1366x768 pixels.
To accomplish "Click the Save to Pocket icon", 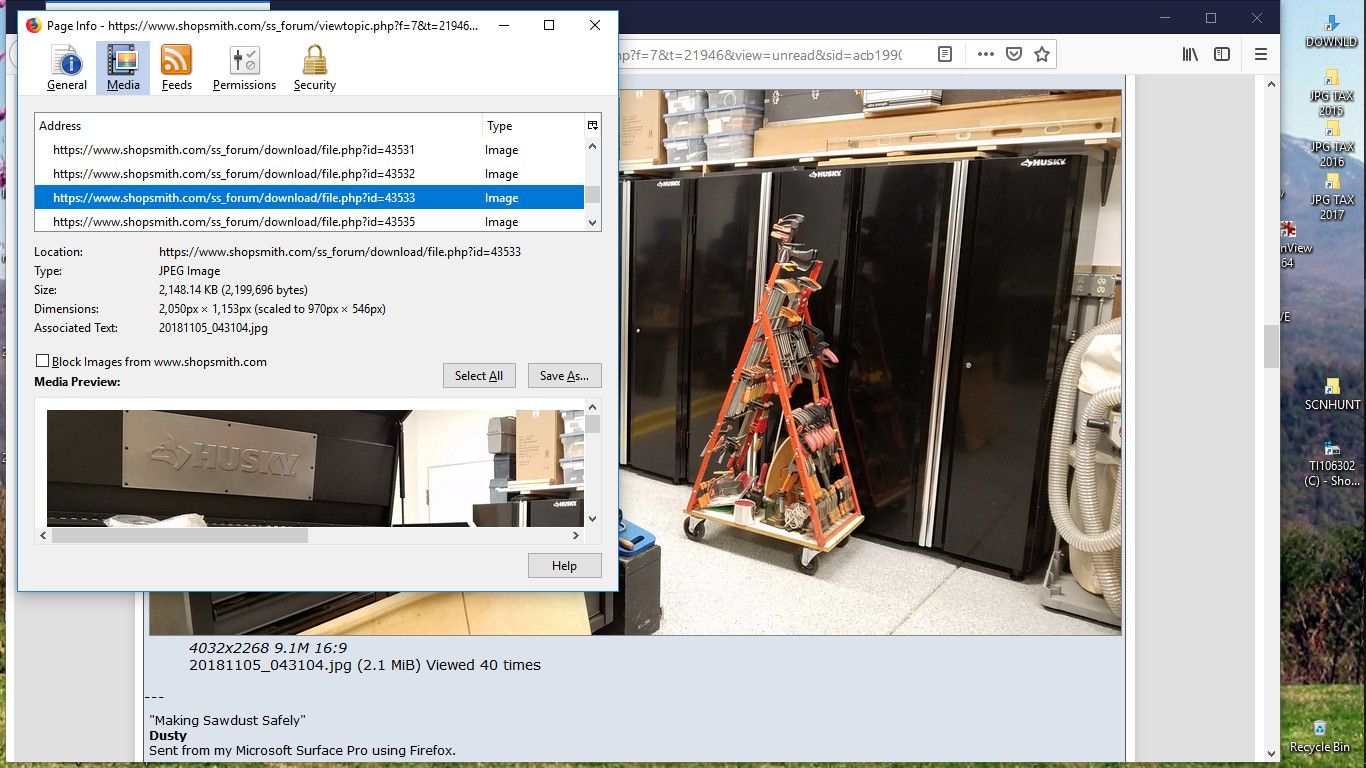I will click(x=1013, y=55).
